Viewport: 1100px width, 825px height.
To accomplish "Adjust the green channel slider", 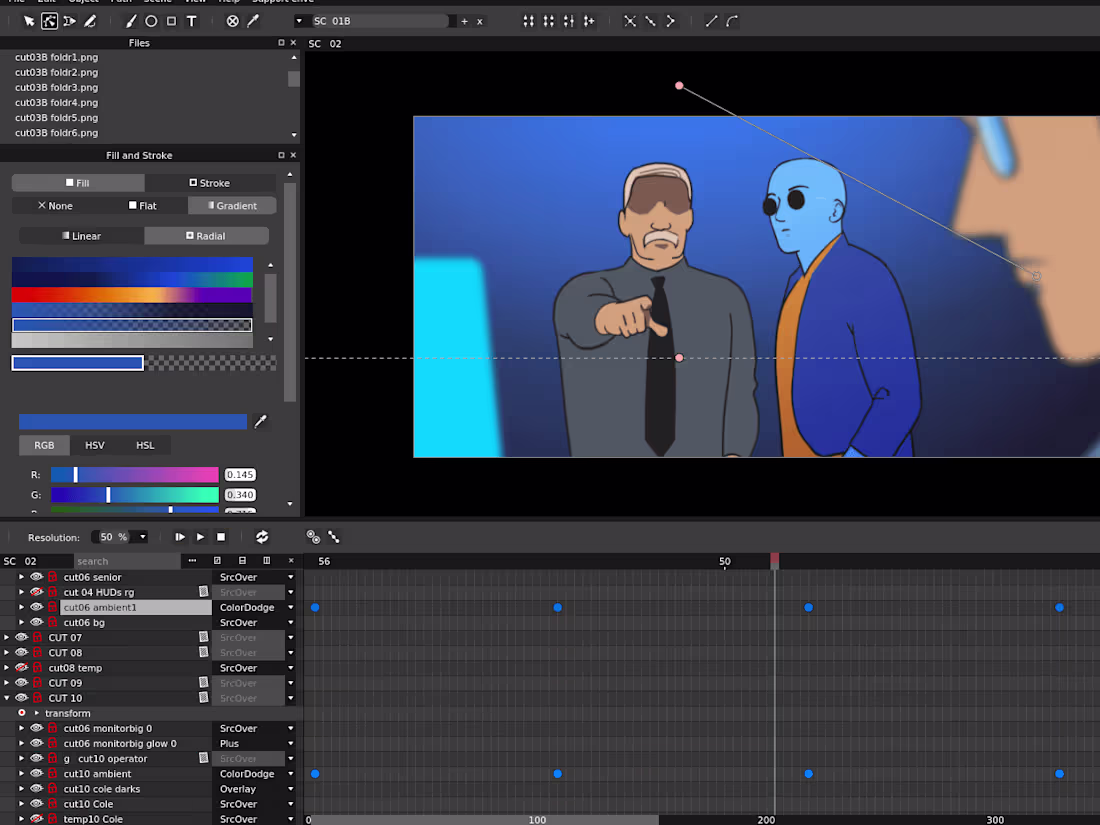I will coord(135,494).
